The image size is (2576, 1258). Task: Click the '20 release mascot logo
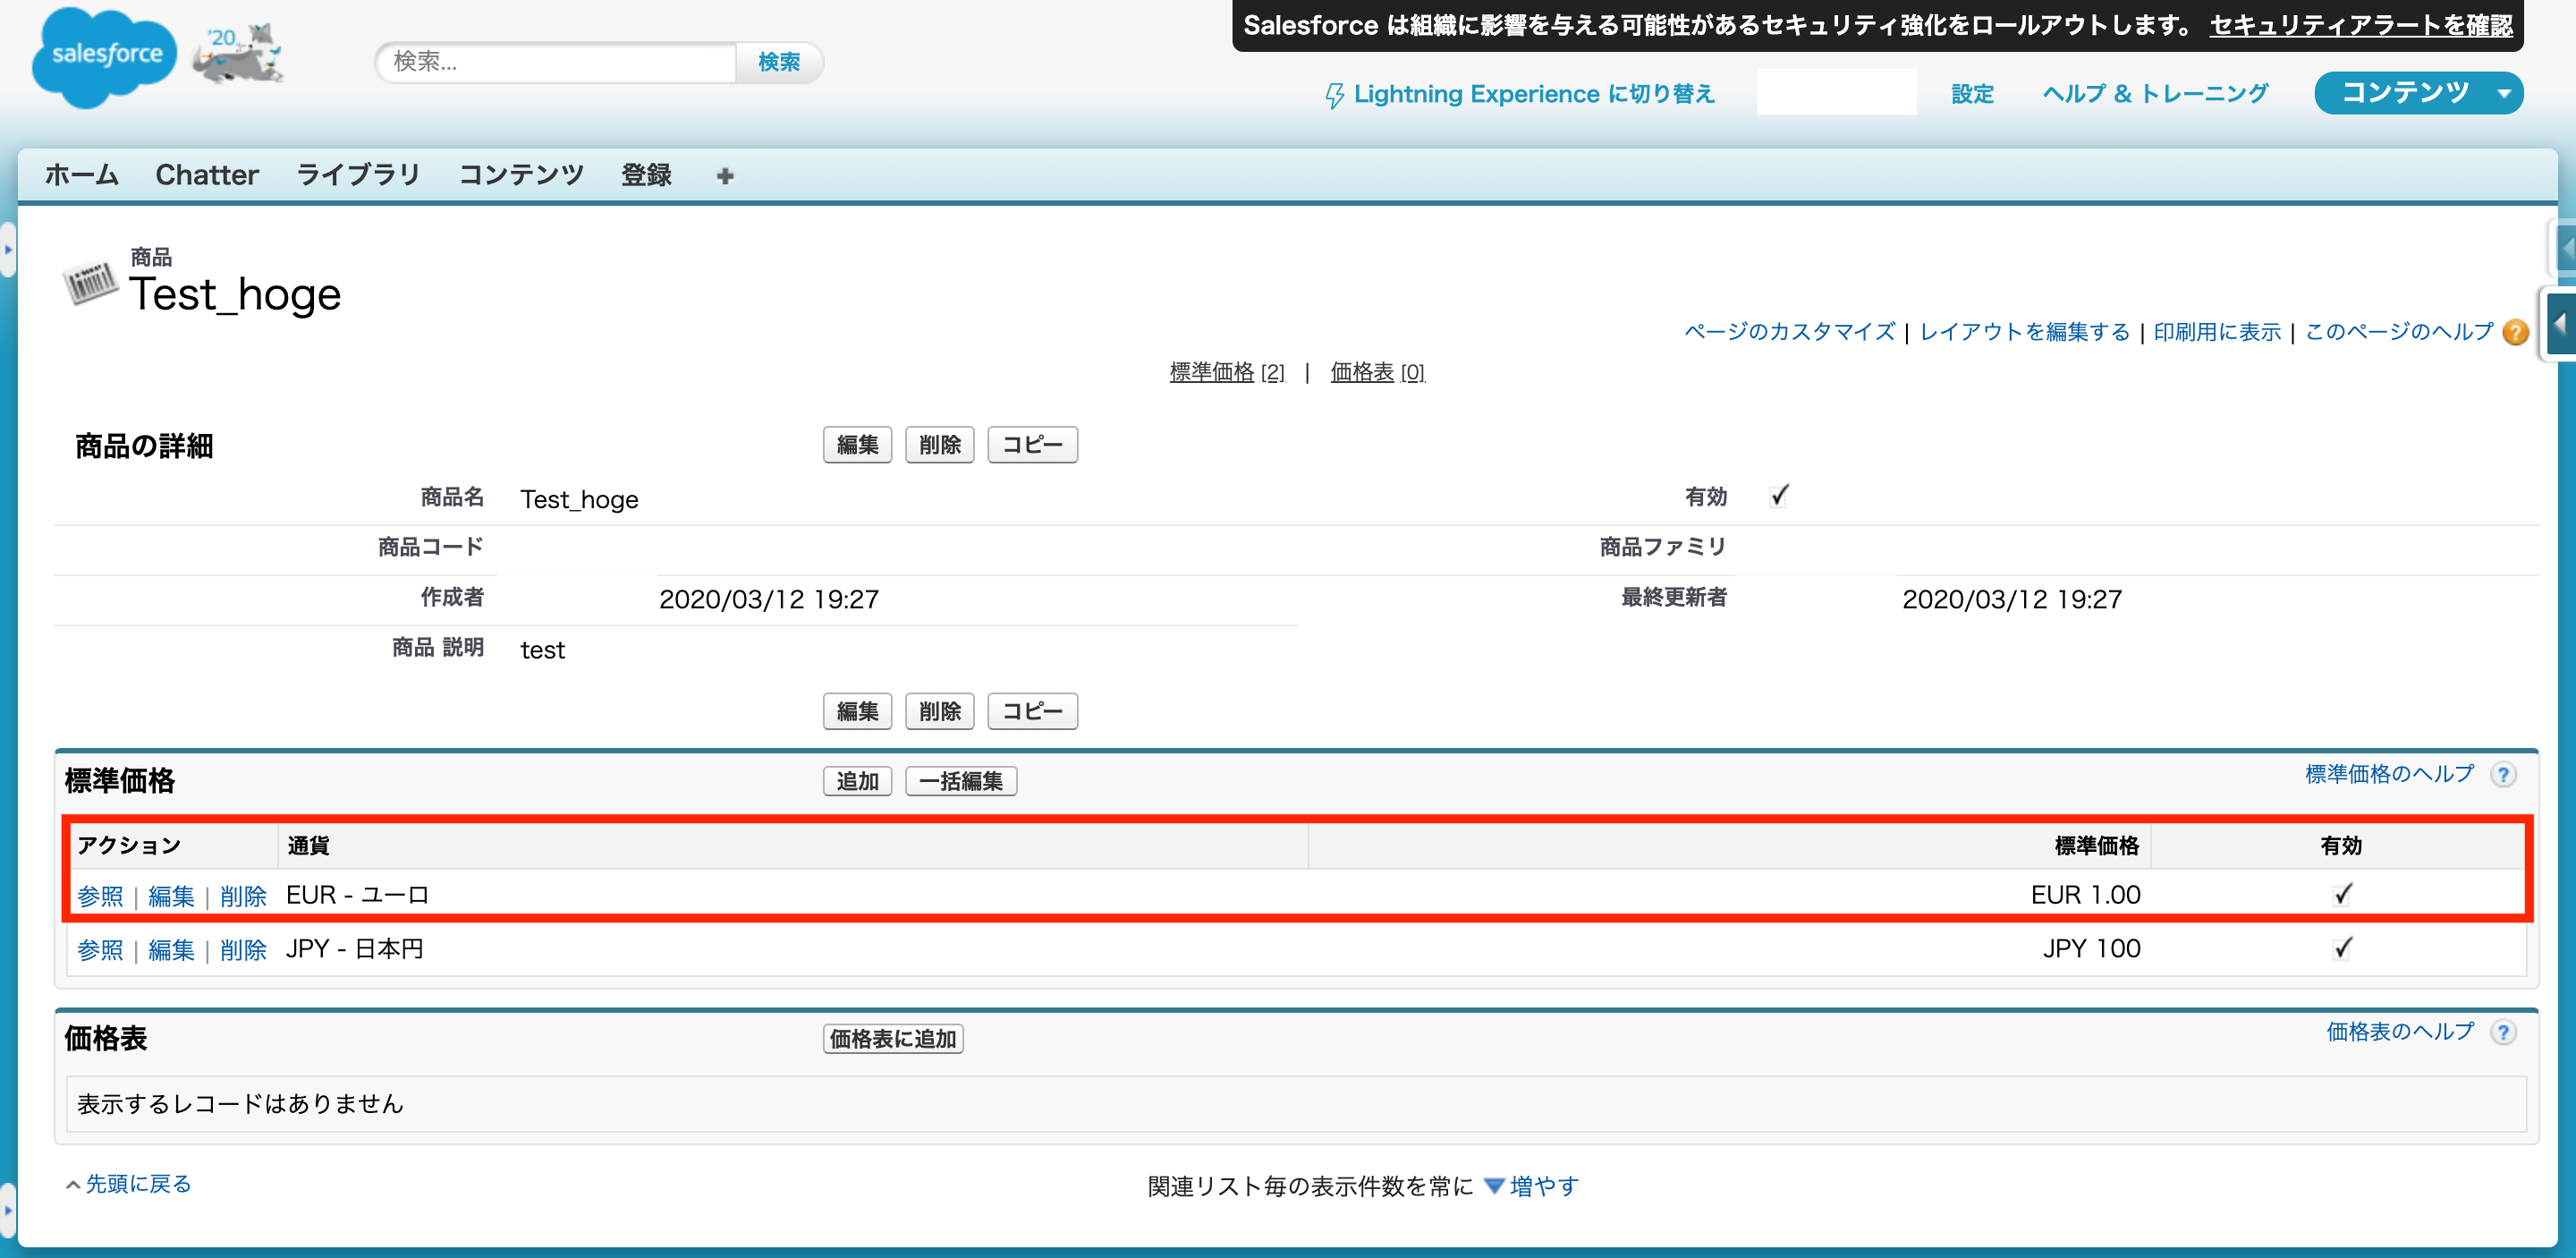pyautogui.click(x=238, y=54)
